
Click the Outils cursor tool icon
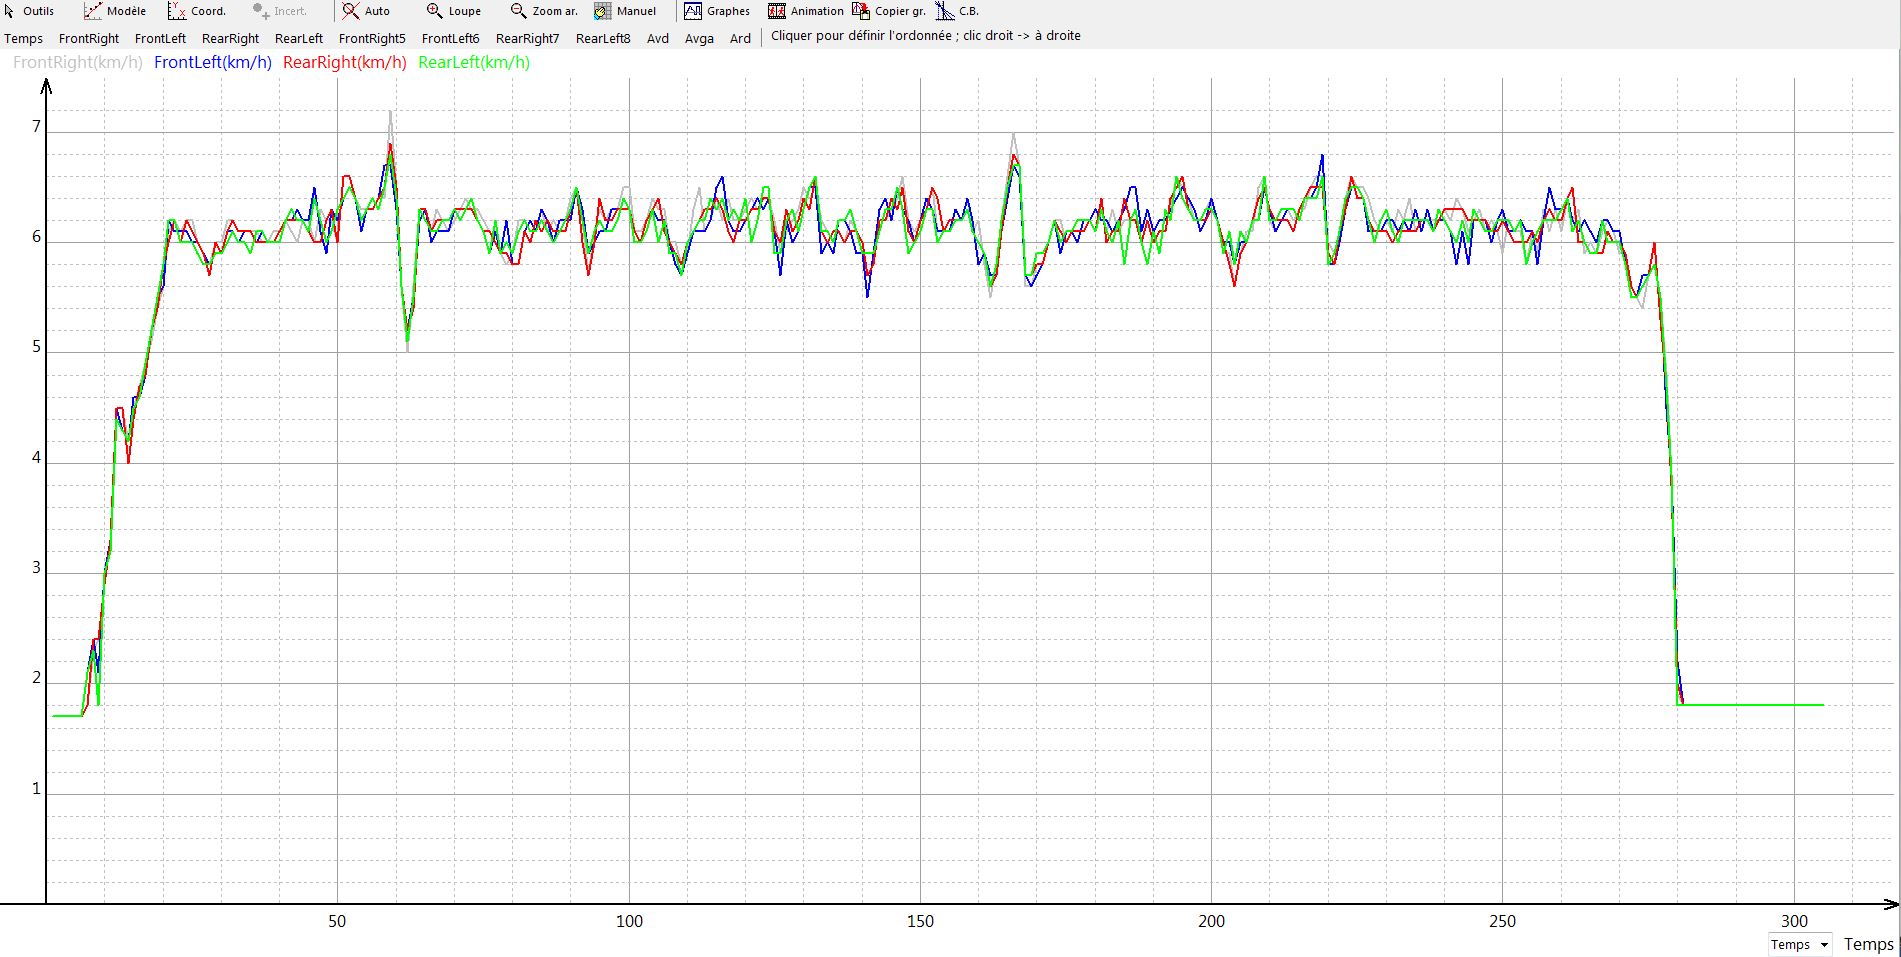(x=10, y=11)
